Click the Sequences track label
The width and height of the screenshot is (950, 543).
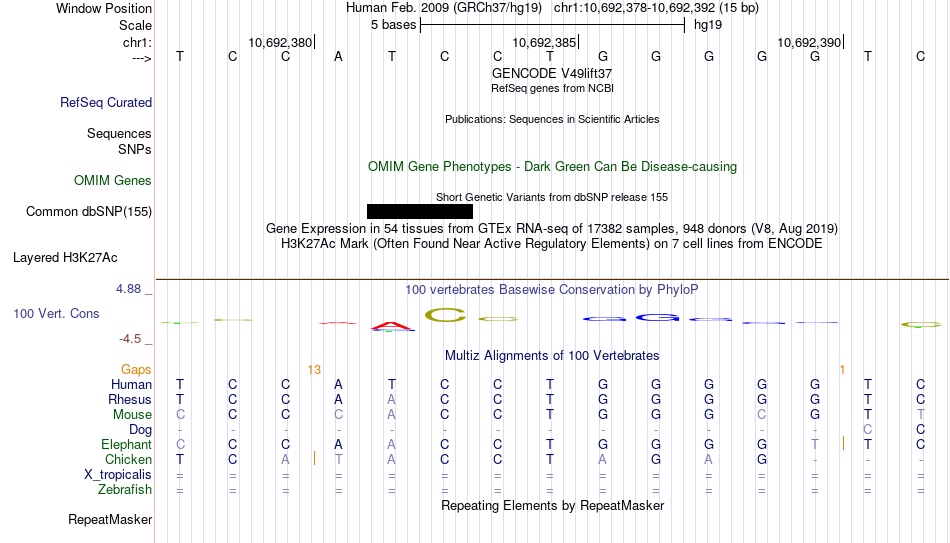point(119,133)
